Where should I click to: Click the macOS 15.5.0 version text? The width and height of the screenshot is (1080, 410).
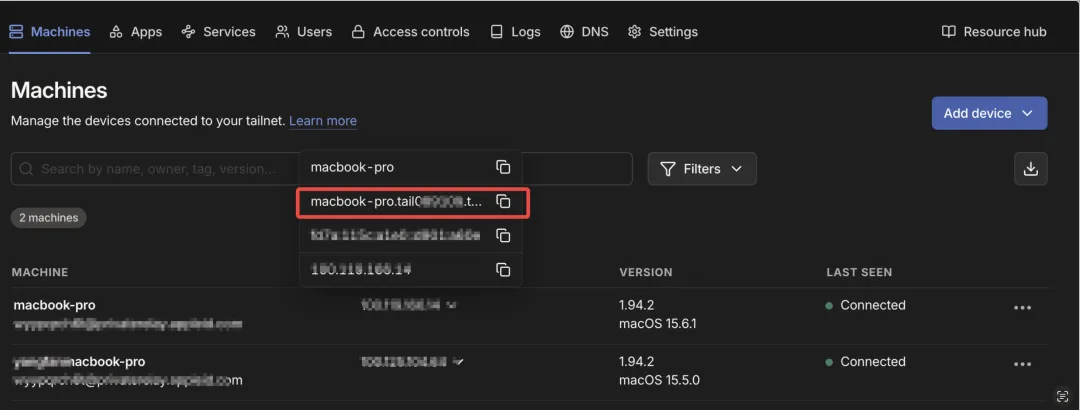coord(659,380)
